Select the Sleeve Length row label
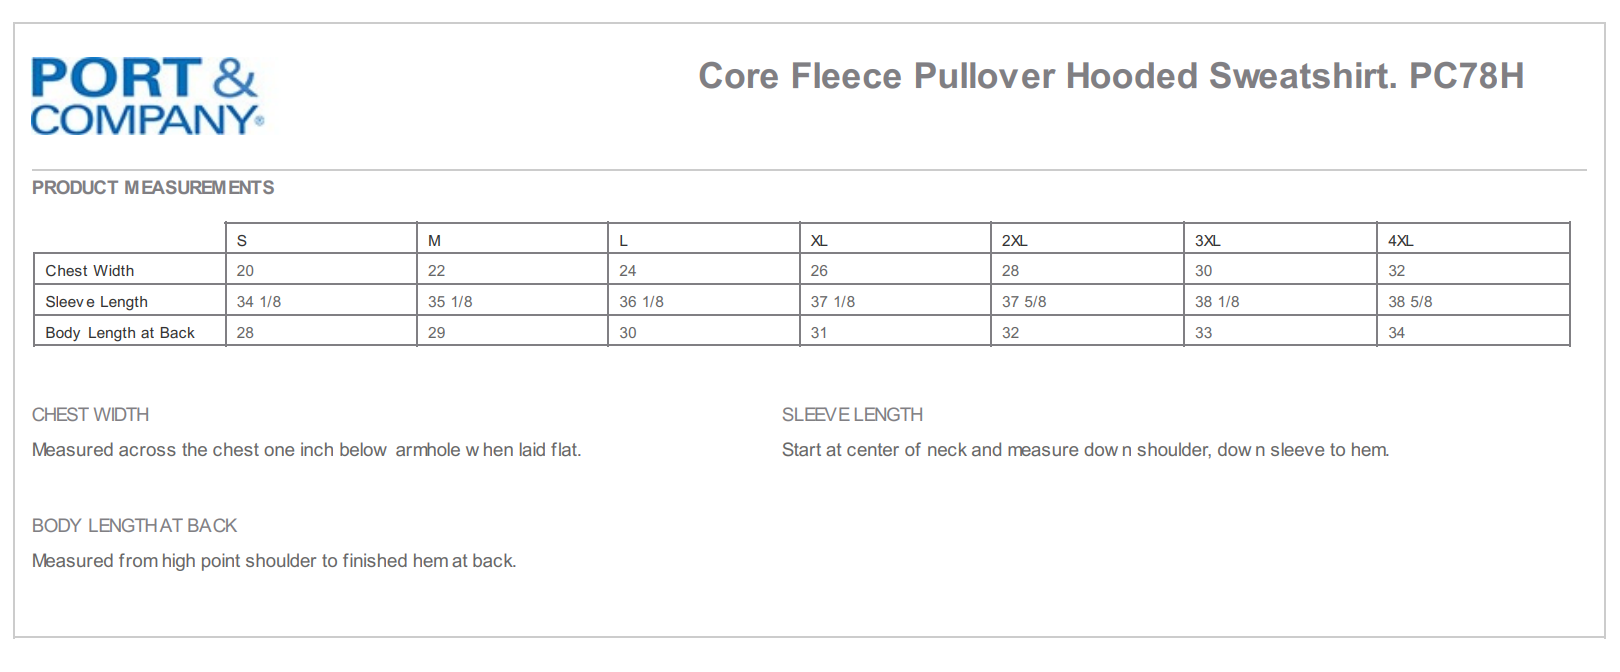 tap(96, 302)
